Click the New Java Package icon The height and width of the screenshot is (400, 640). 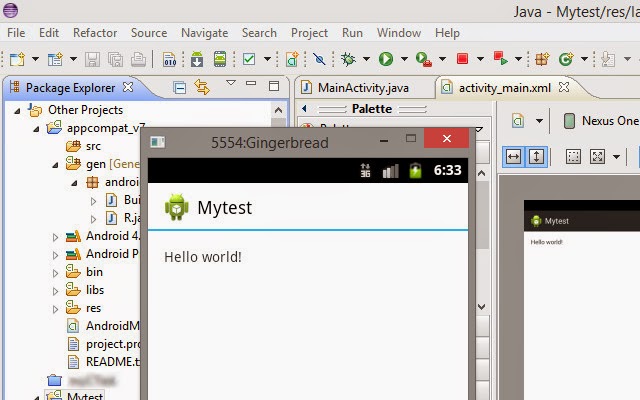(x=542, y=59)
